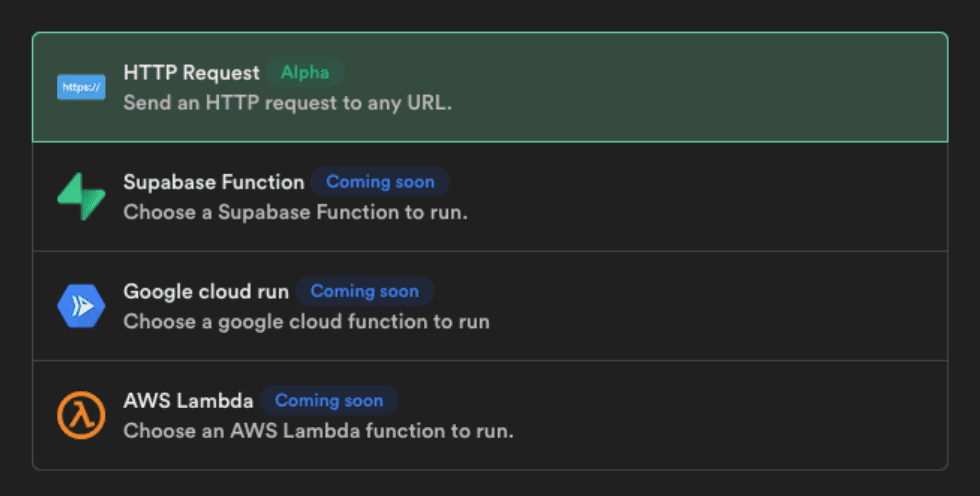This screenshot has height=496, width=980.
Task: Click empty space in Google cloud run row
Action: 700,306
